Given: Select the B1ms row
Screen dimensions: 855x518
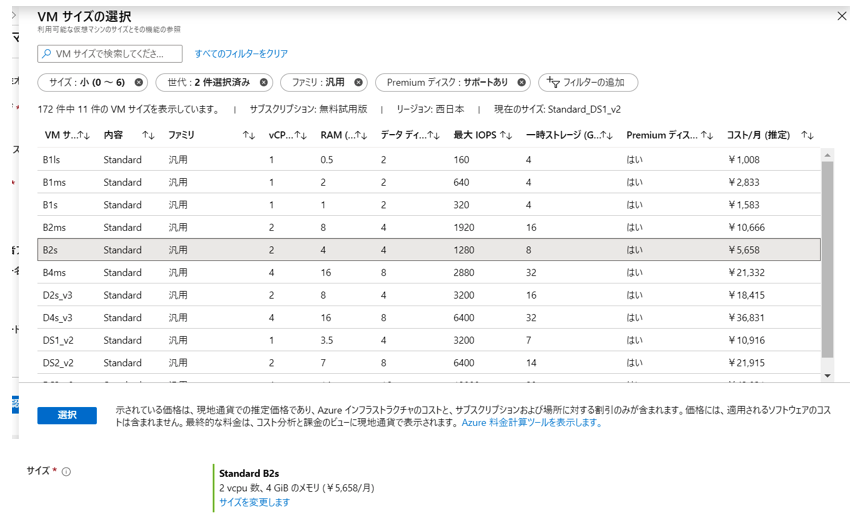Looking at the screenshot, I should coord(429,182).
